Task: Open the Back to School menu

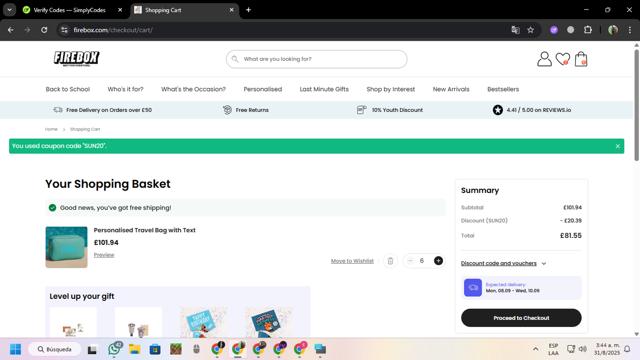Action: 68,89
